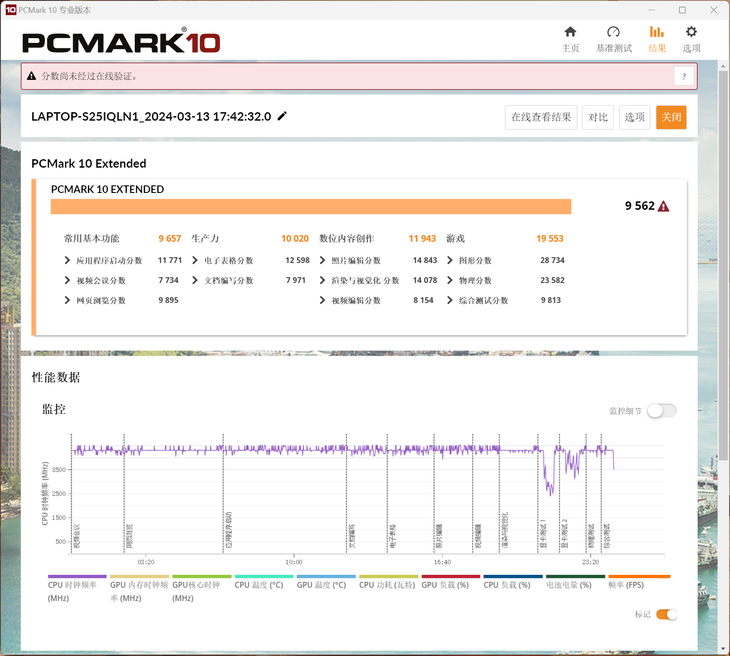Image resolution: width=730 pixels, height=656 pixels.
Task: Click the 对比 compare button
Action: (598, 117)
